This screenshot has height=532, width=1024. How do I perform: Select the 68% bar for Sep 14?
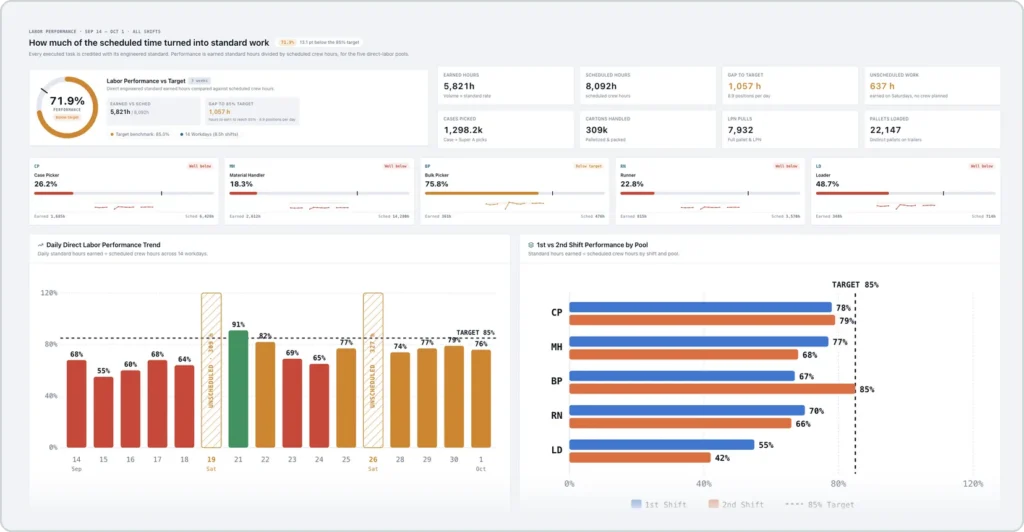(x=76, y=404)
